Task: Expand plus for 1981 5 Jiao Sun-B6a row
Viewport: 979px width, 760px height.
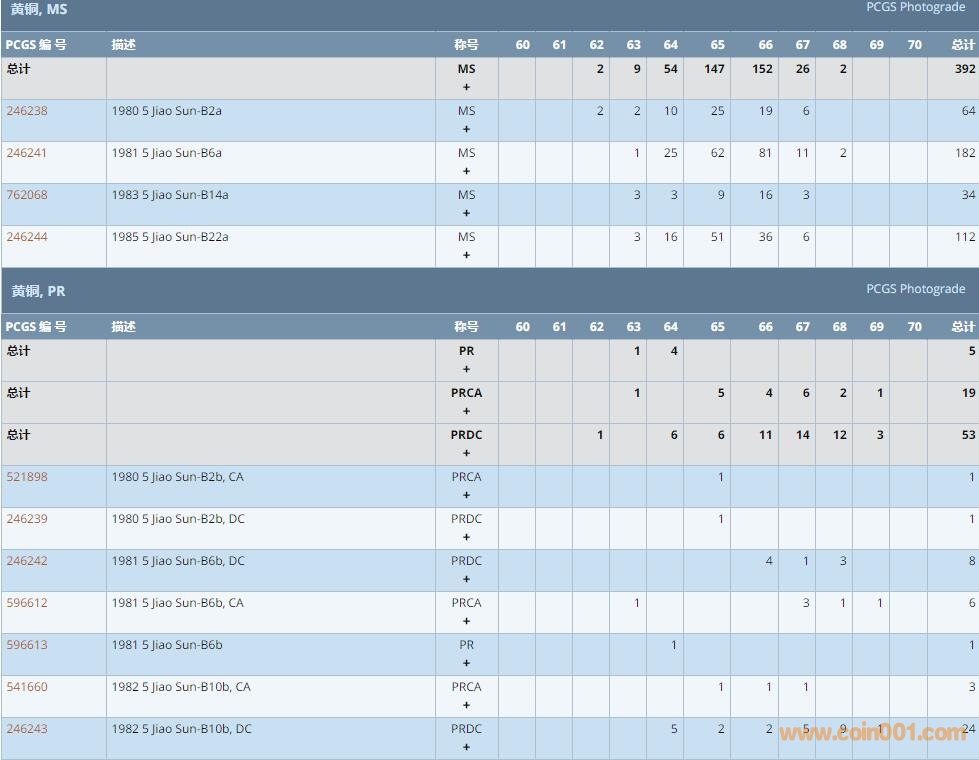Action: 466,171
